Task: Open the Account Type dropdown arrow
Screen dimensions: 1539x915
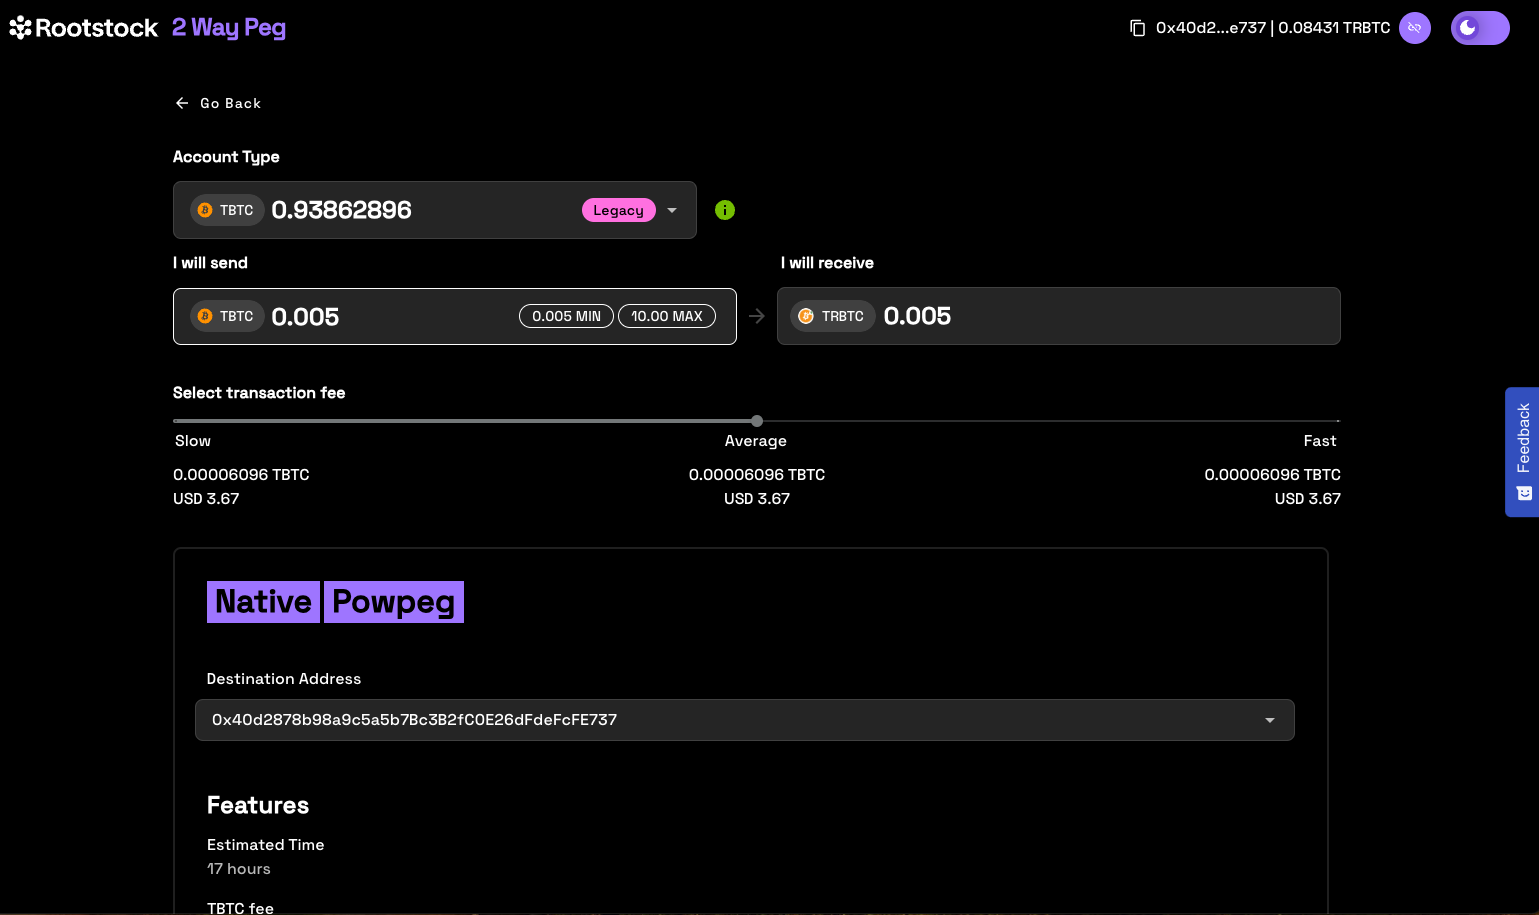Action: (672, 210)
